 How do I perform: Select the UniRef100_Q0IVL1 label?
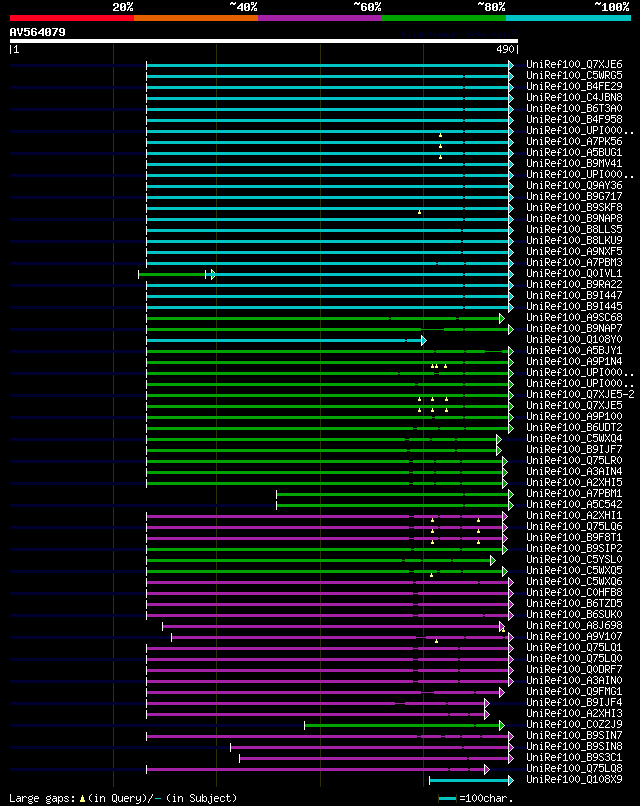[x=574, y=273]
